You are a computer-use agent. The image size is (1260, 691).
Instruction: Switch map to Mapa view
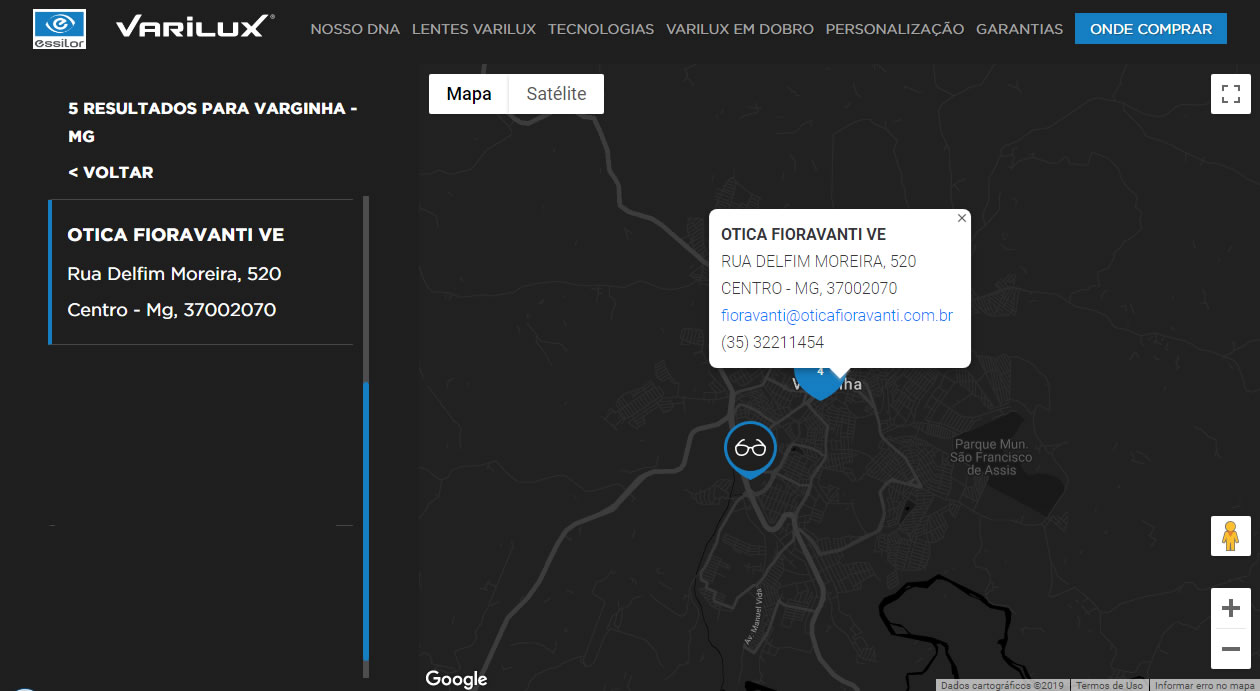tap(469, 94)
